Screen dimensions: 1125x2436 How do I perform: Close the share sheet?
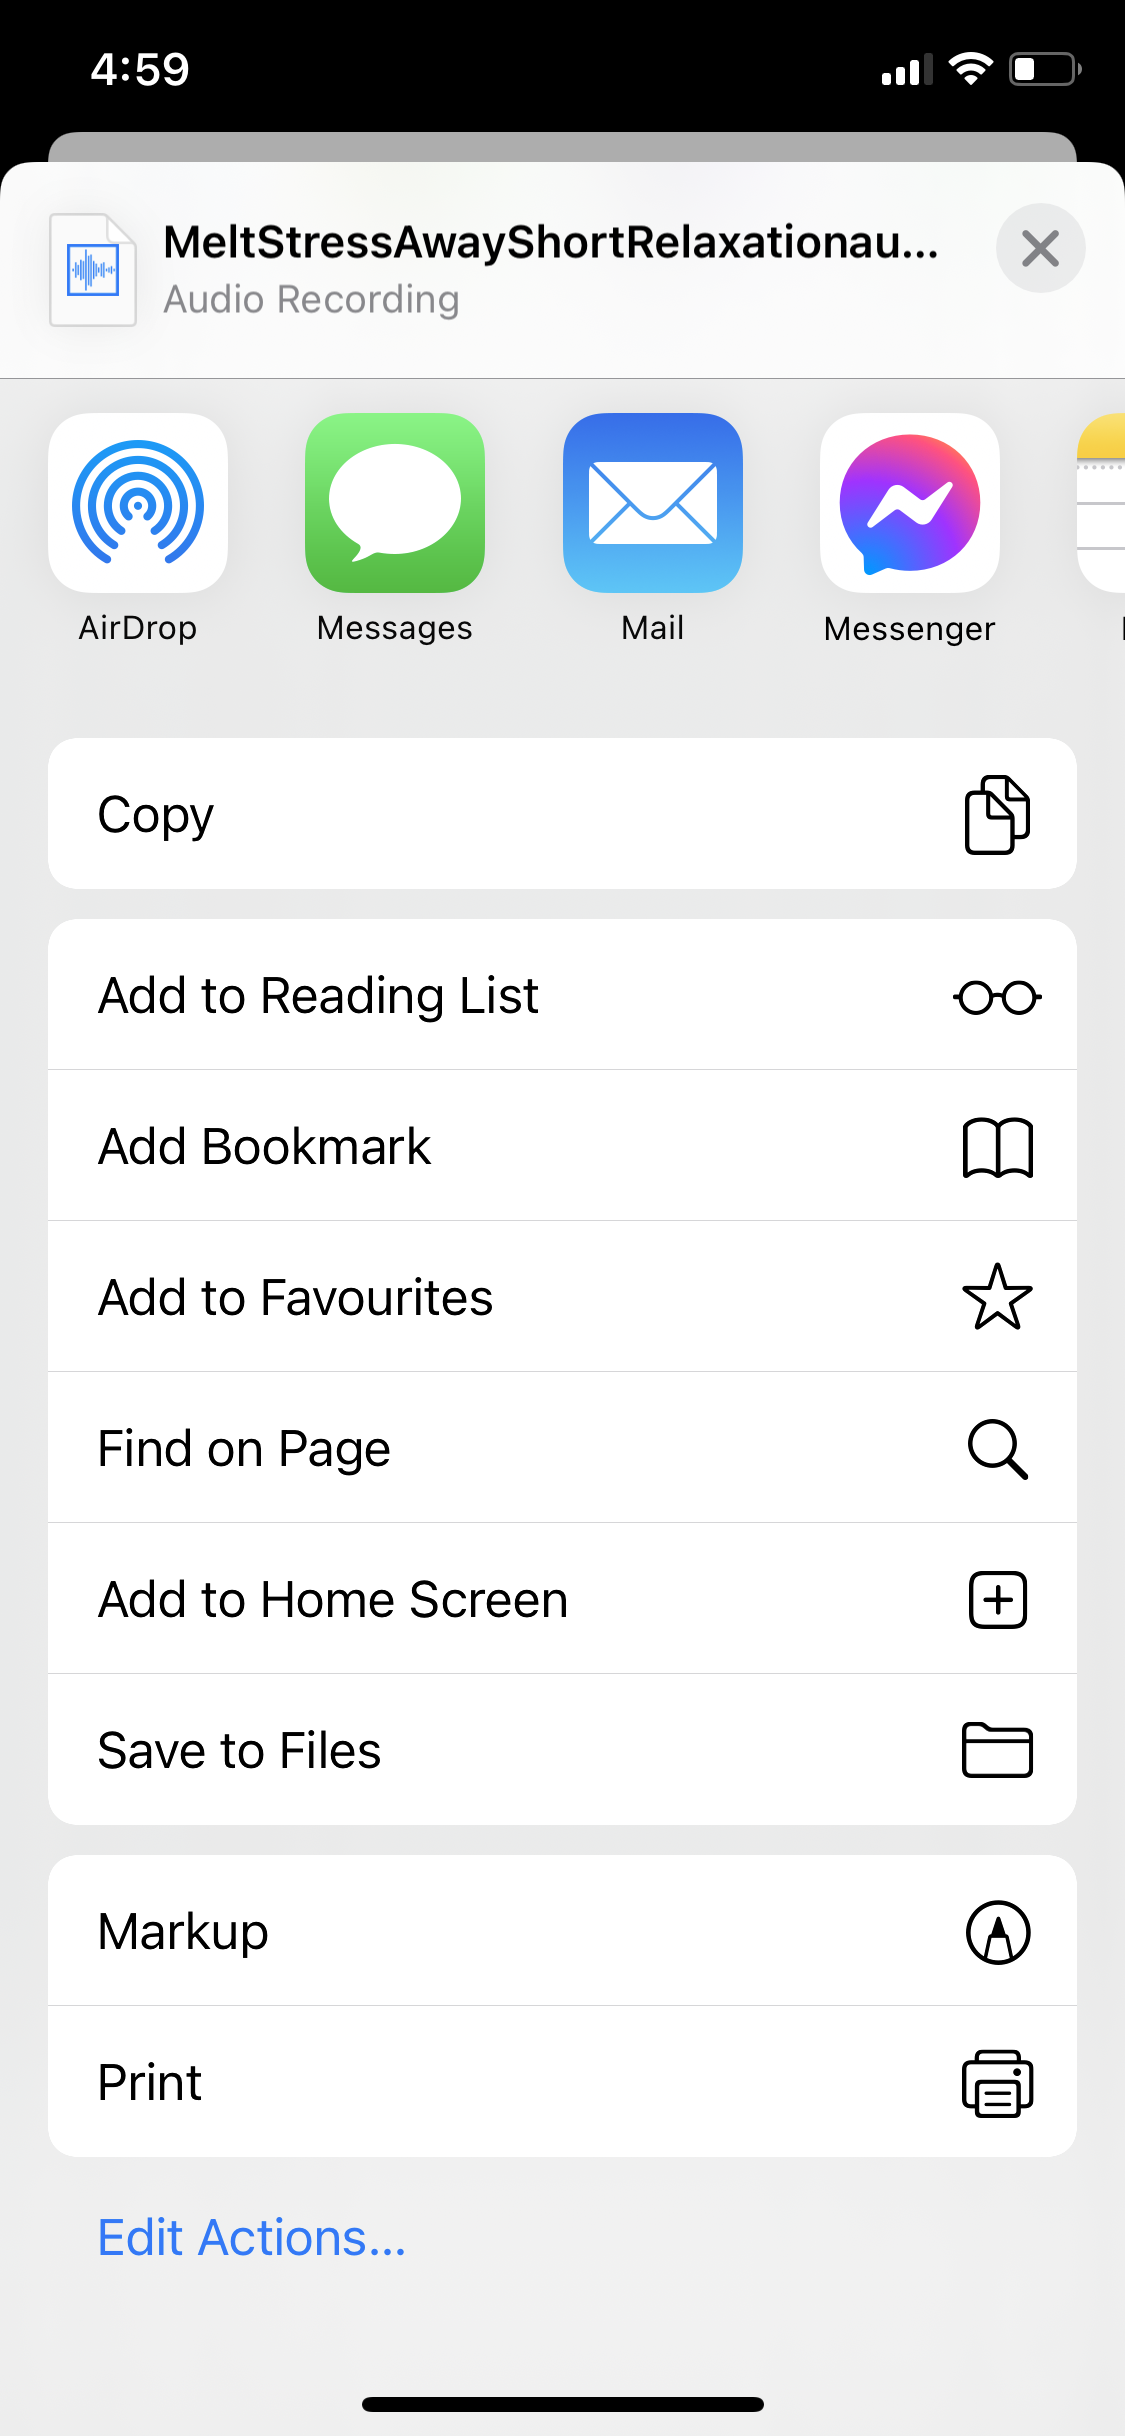point(1040,248)
